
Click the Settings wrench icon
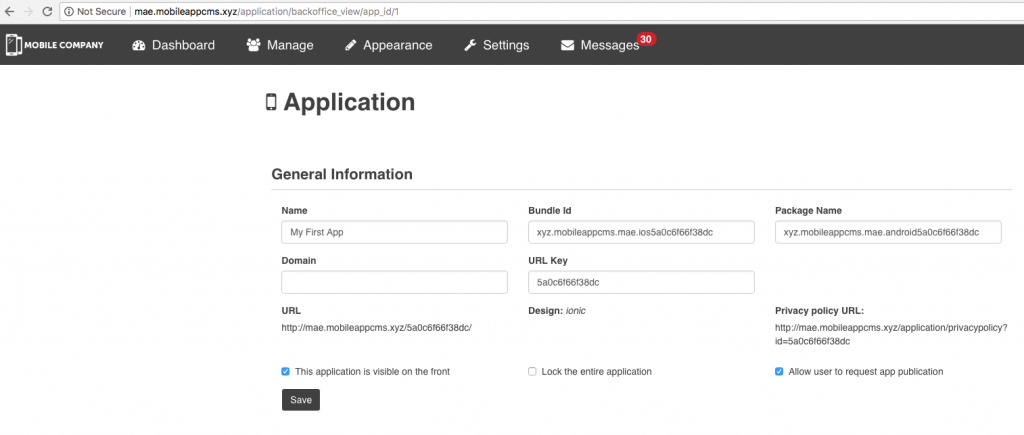pos(470,45)
